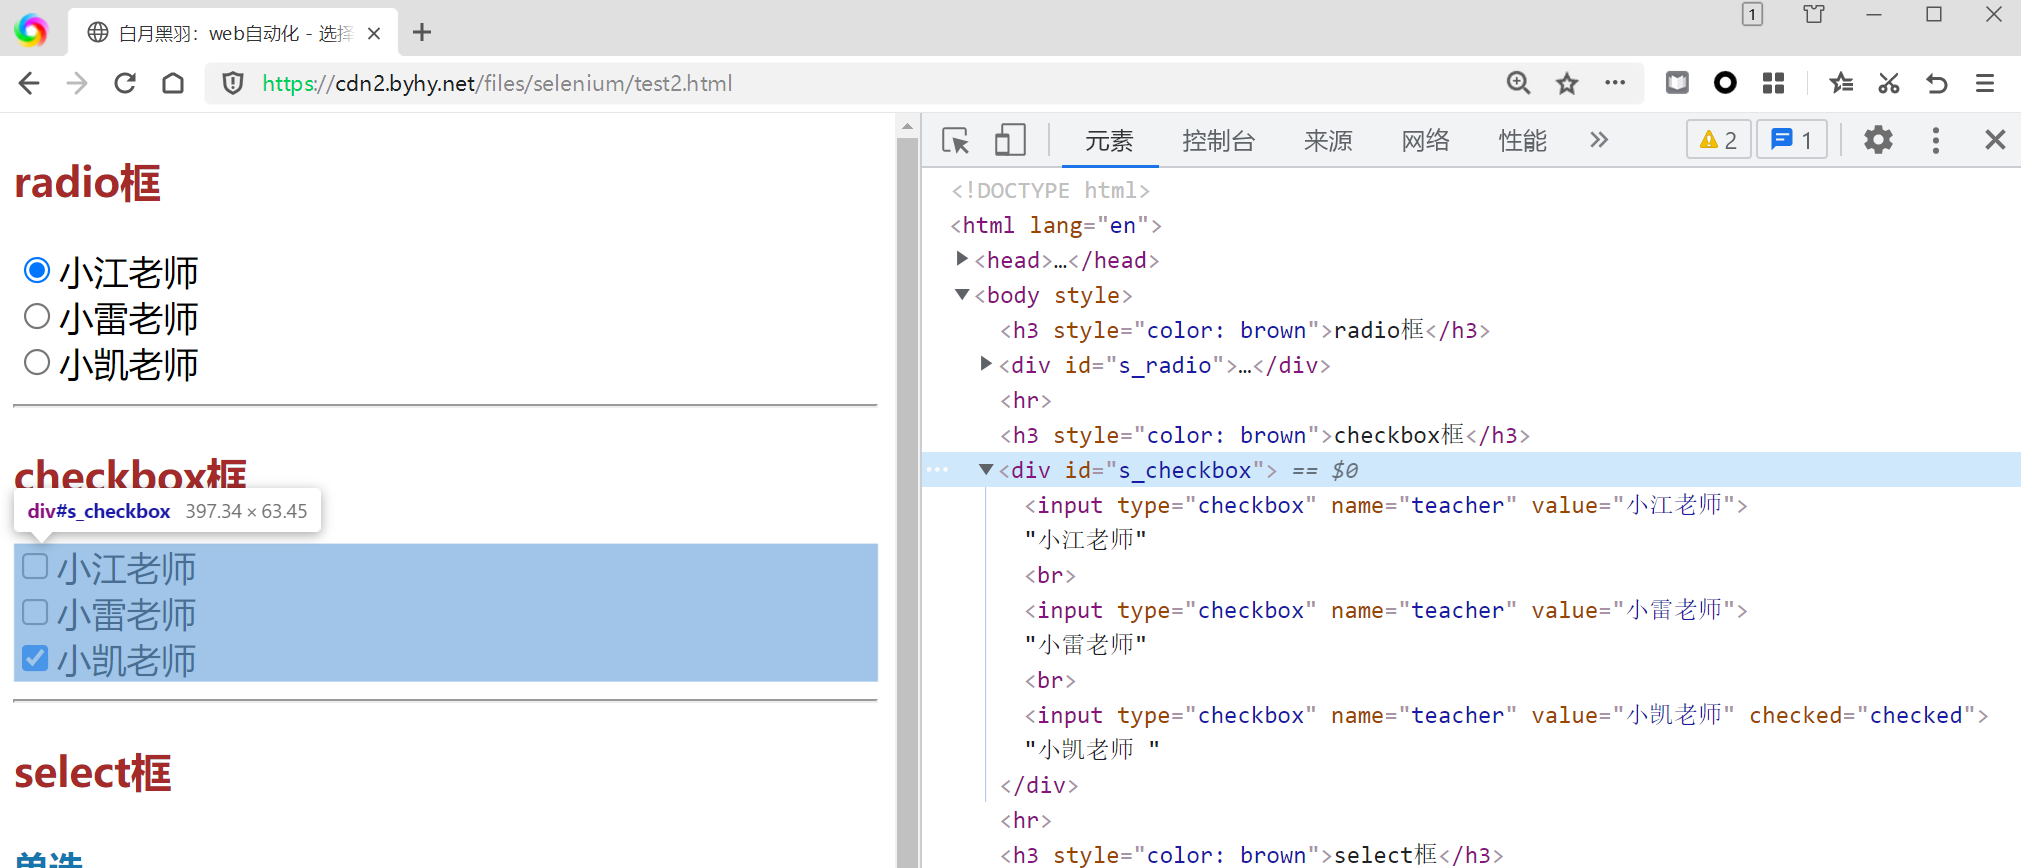Select the html lang="en" line
The image size is (2021, 868).
coord(1056,225)
